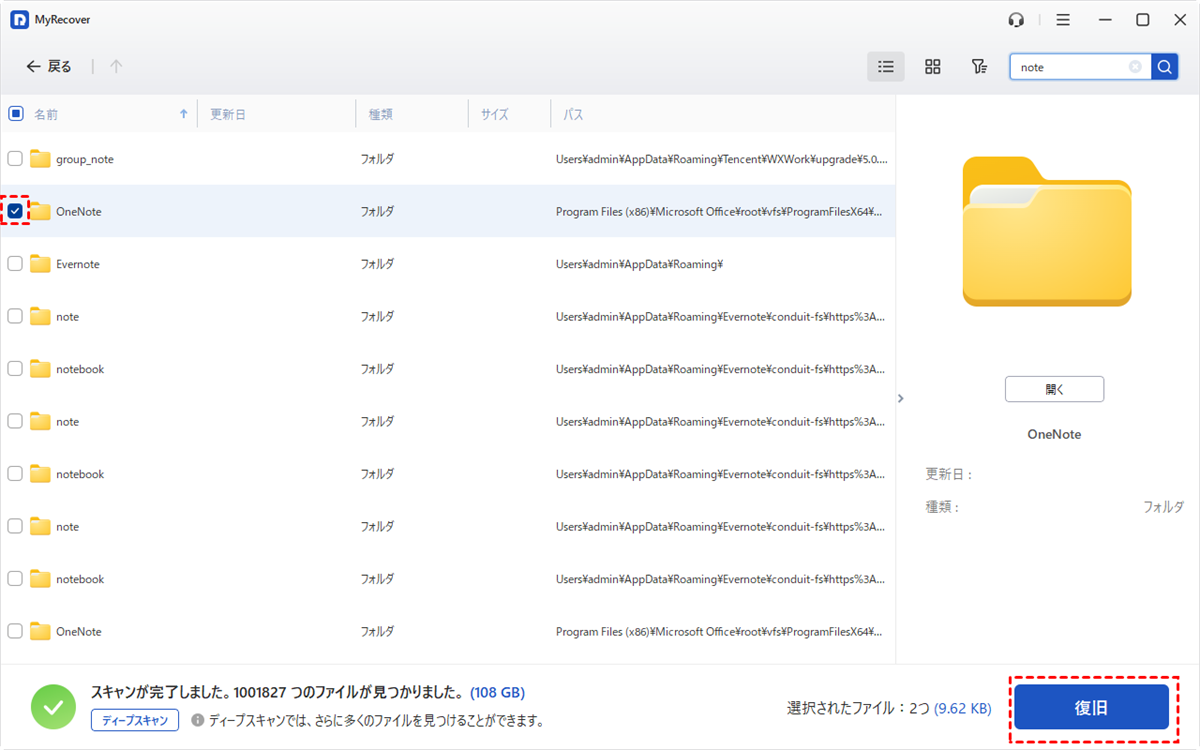Collapse the preview panel with chevron
Screen dimensions: 1200x750
900,398
